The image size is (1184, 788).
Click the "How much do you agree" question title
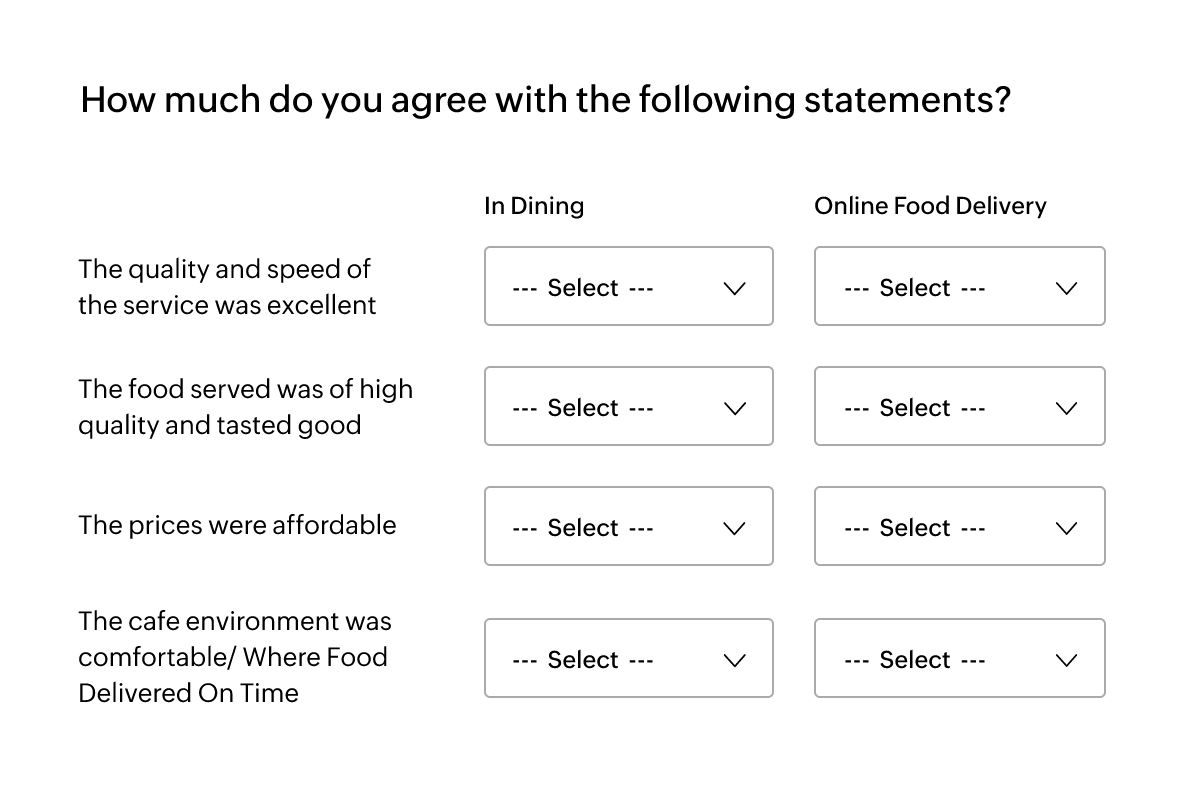click(x=545, y=101)
